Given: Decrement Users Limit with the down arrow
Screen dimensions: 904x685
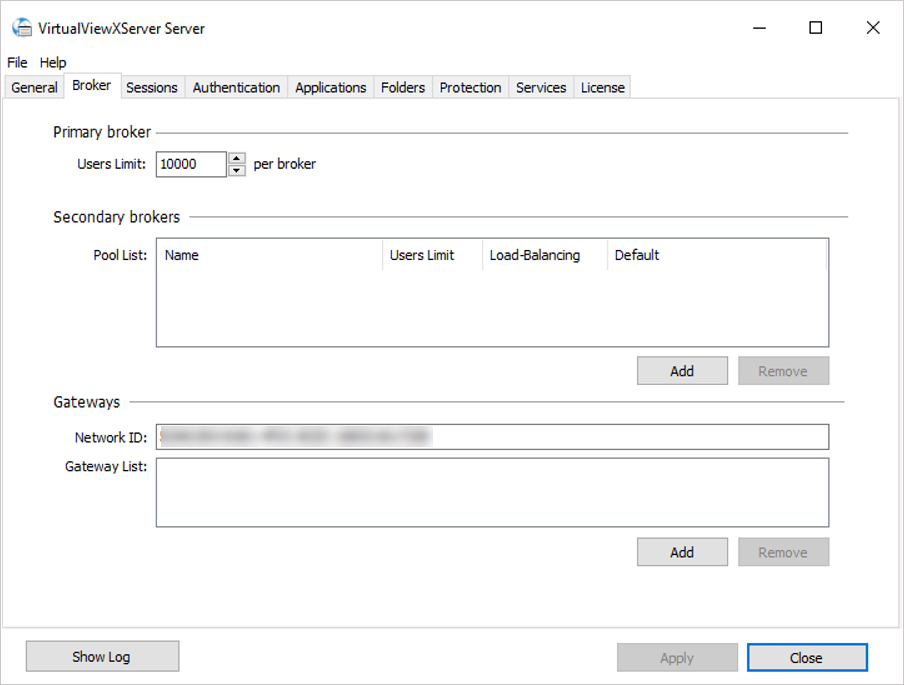Looking at the screenshot, I should click(x=236, y=169).
